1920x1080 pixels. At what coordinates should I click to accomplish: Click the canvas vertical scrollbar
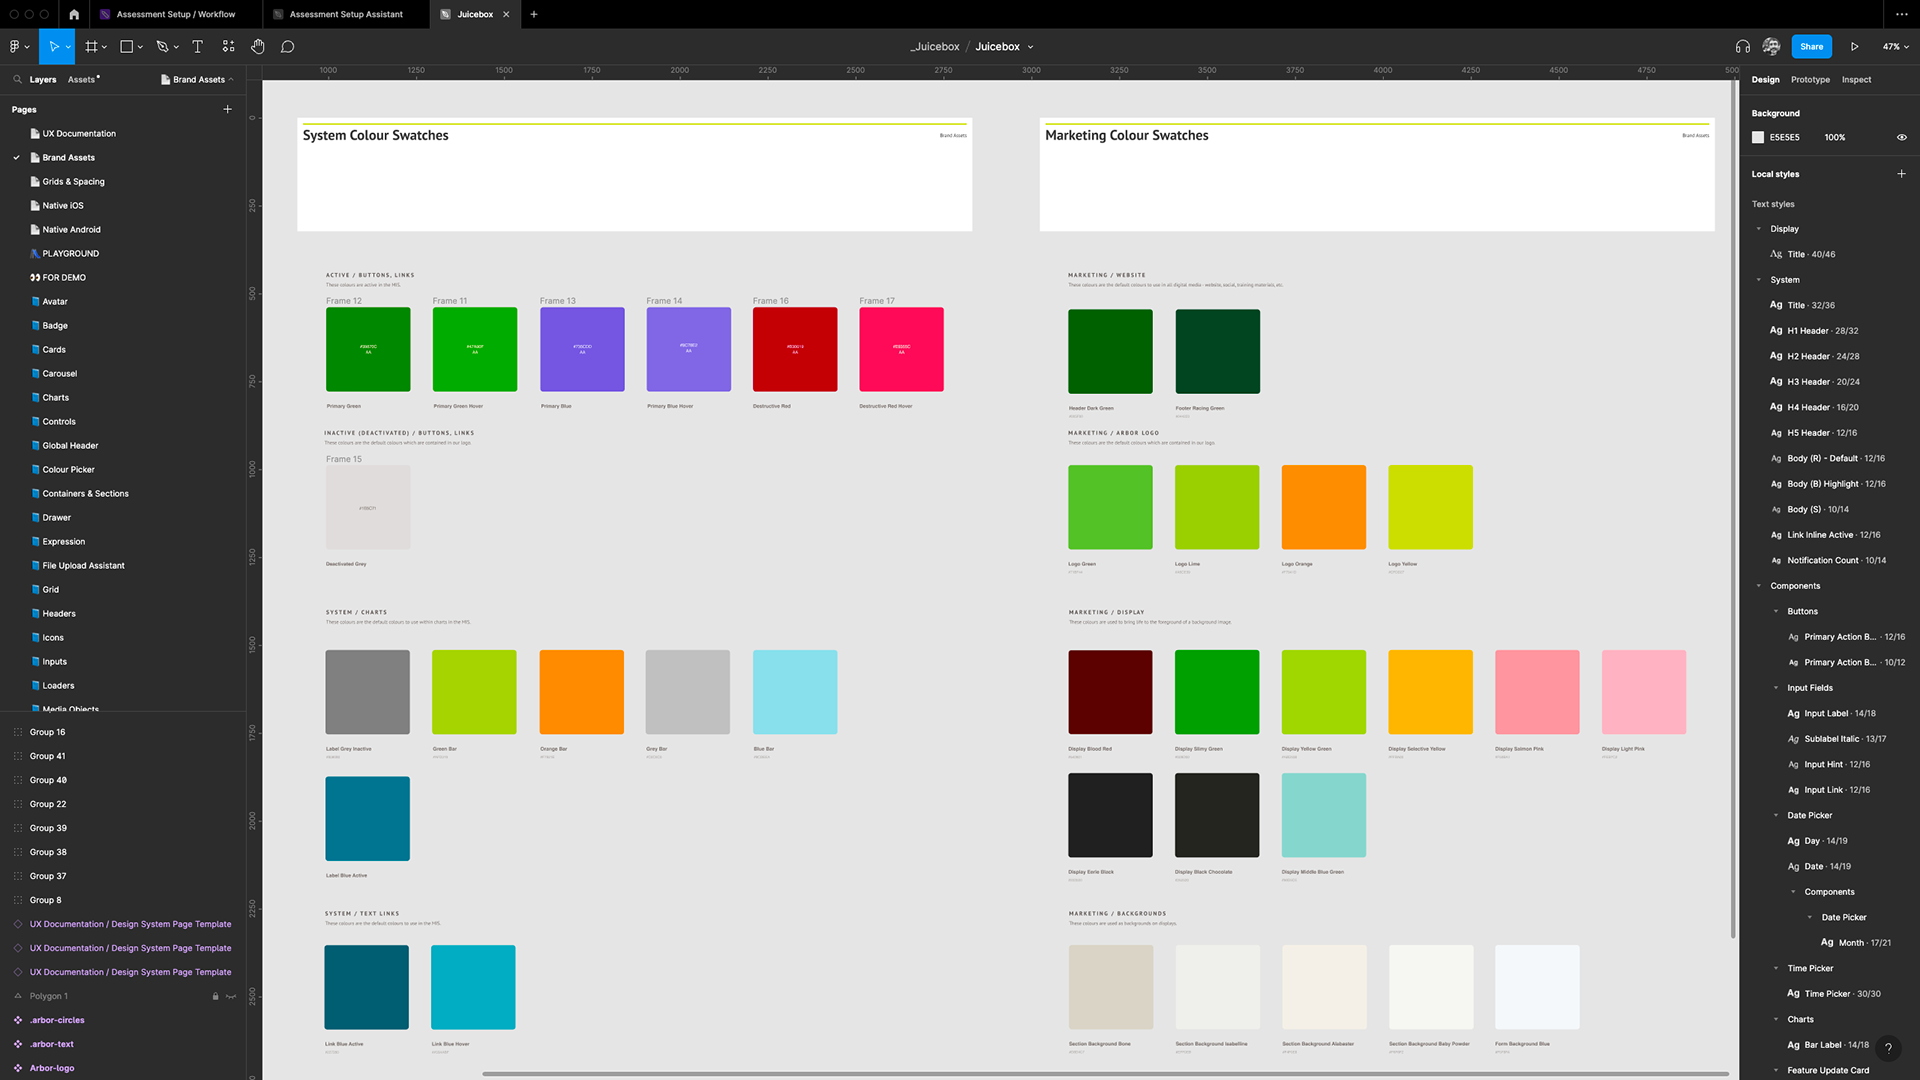1734,510
